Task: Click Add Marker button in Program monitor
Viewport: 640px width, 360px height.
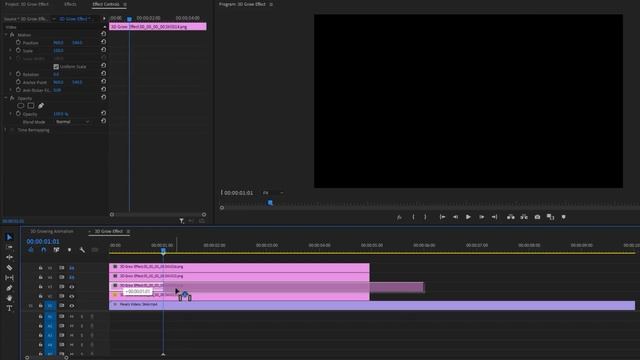Action: coord(564,217)
